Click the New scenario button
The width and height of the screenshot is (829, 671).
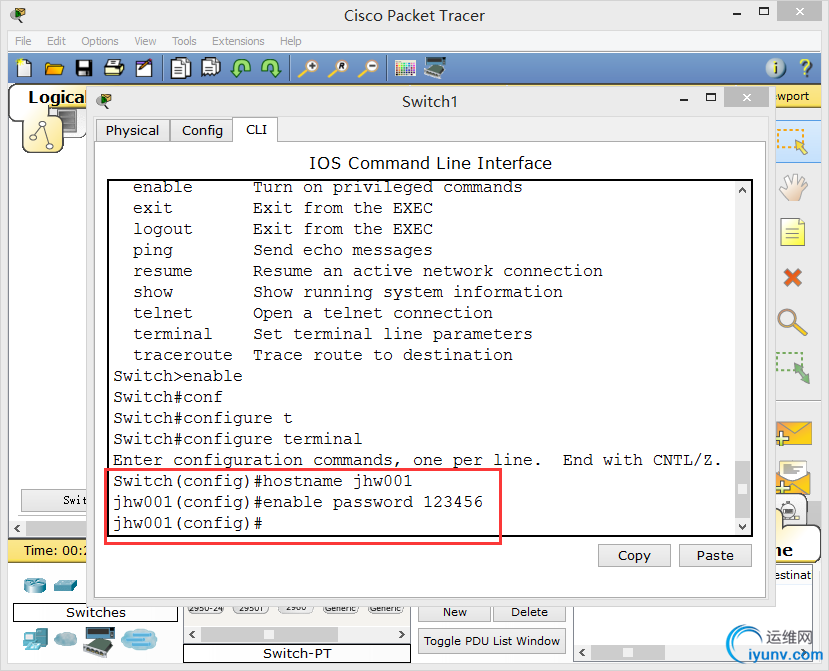[x=455, y=612]
